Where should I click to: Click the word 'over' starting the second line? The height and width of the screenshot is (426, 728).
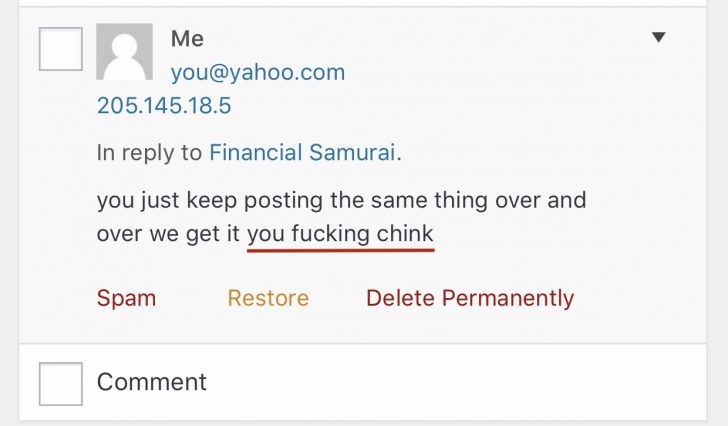point(119,234)
